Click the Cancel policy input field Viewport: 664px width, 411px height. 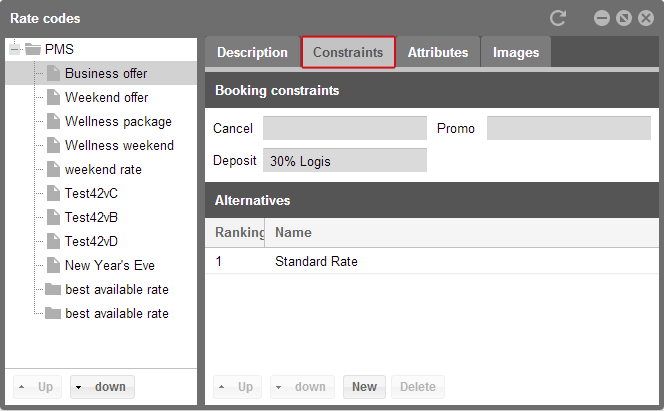point(344,128)
